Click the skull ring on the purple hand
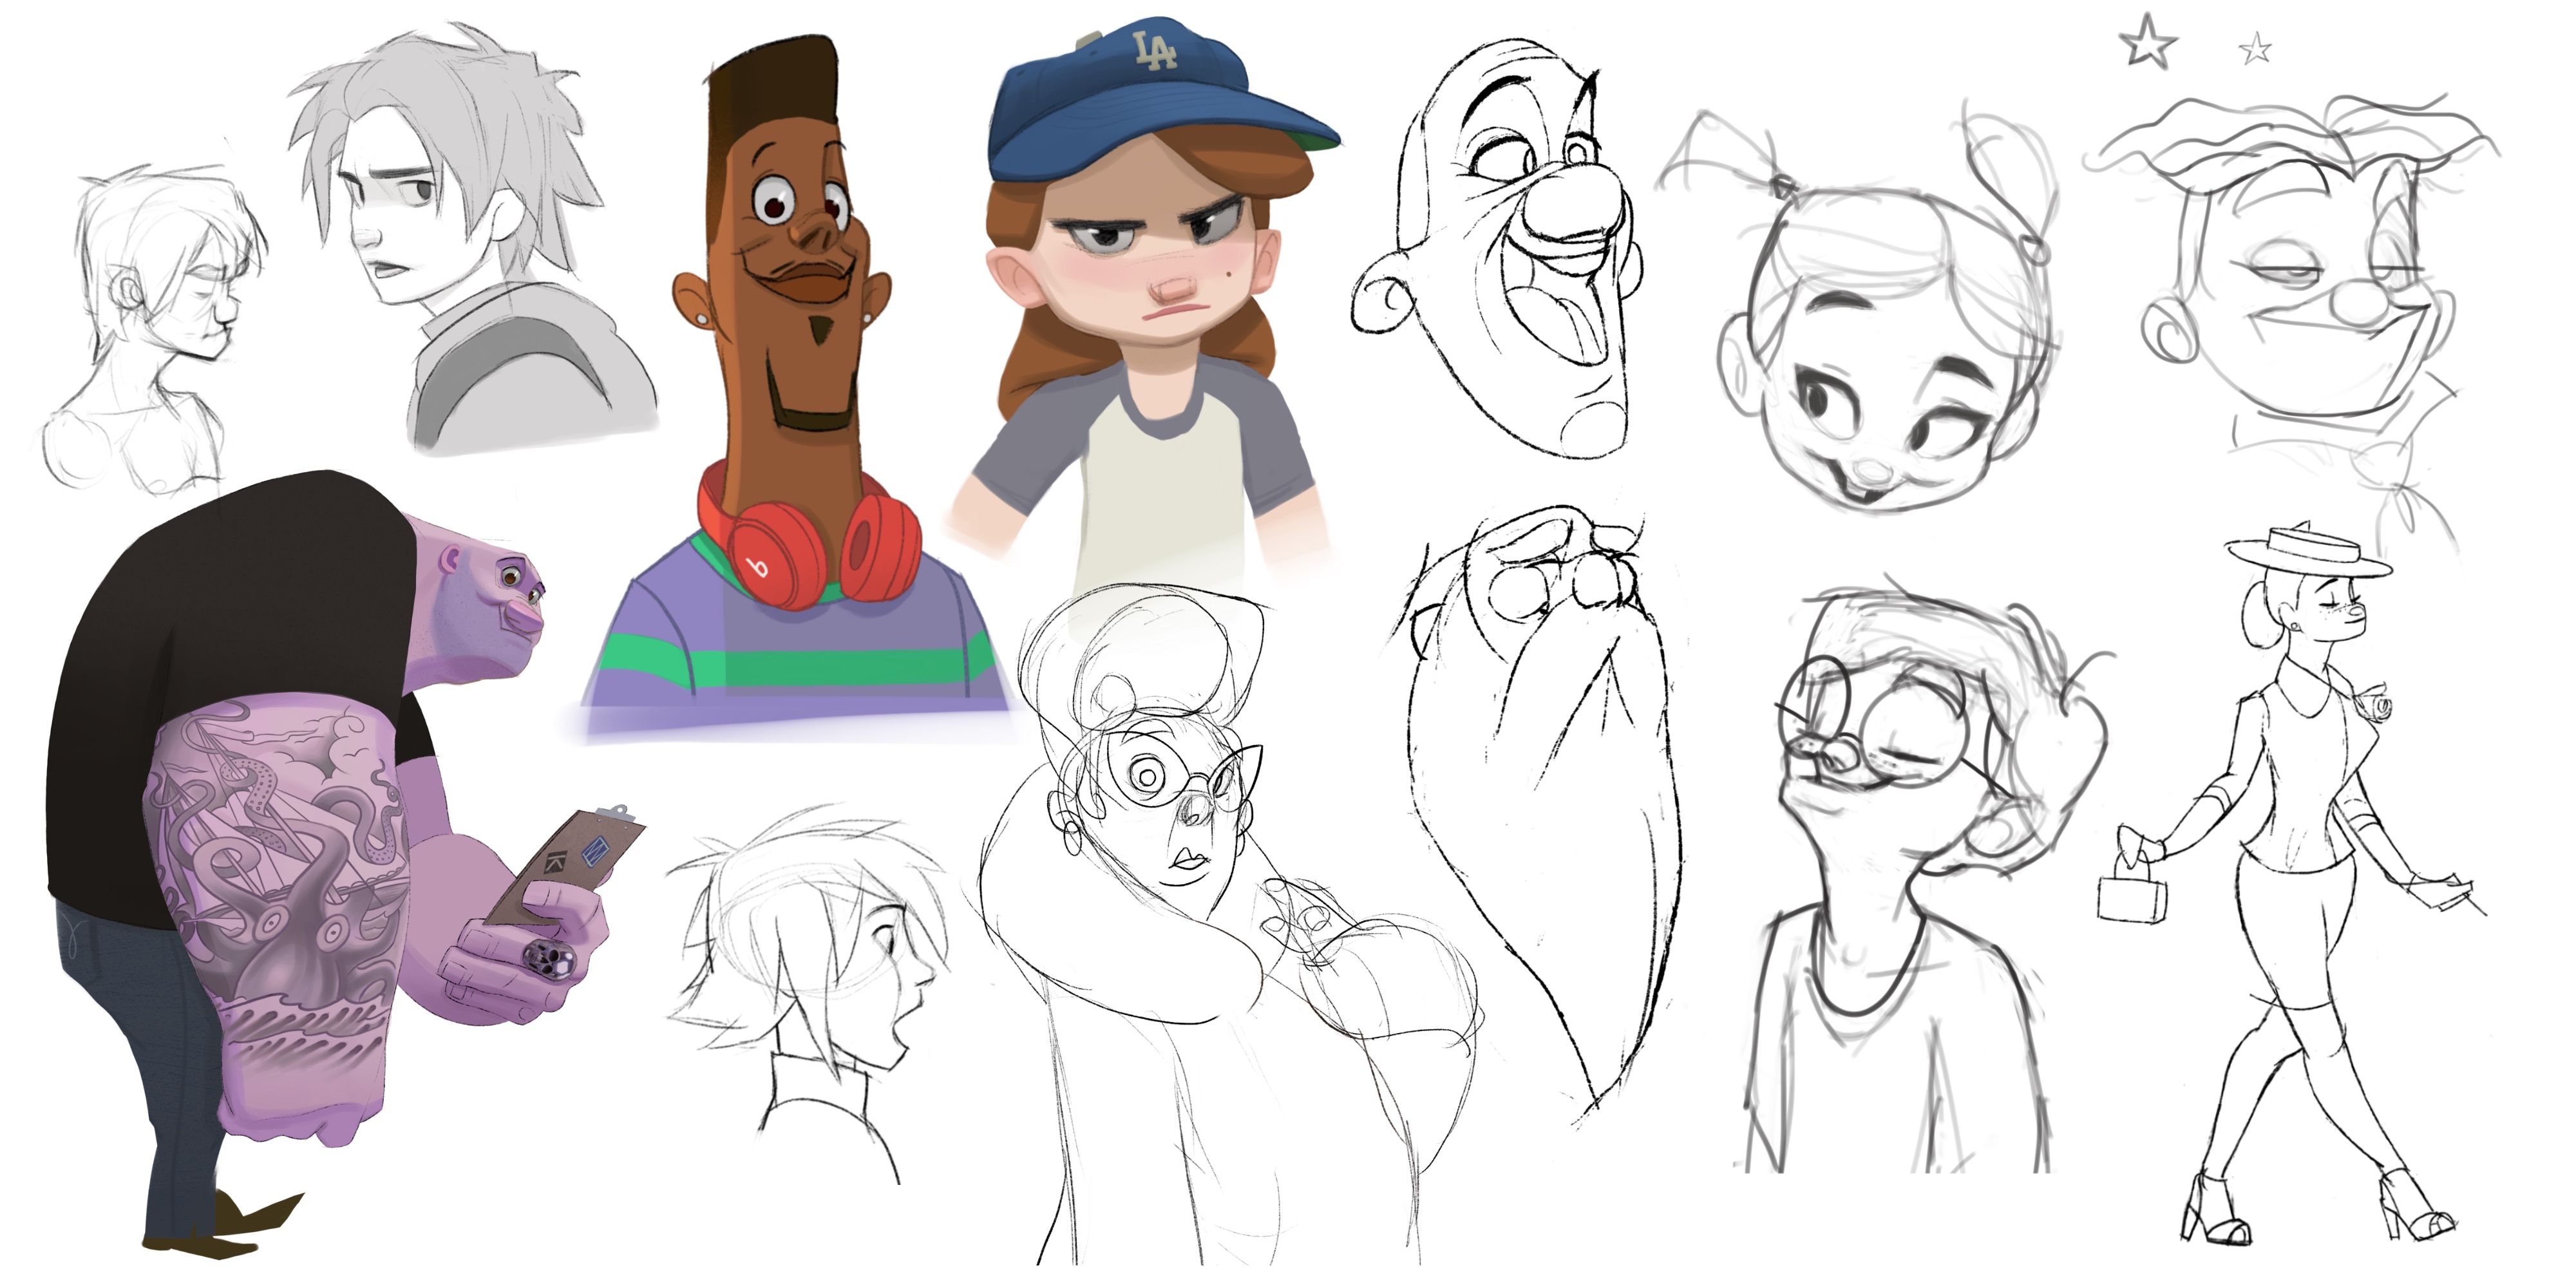 pyautogui.click(x=549, y=959)
